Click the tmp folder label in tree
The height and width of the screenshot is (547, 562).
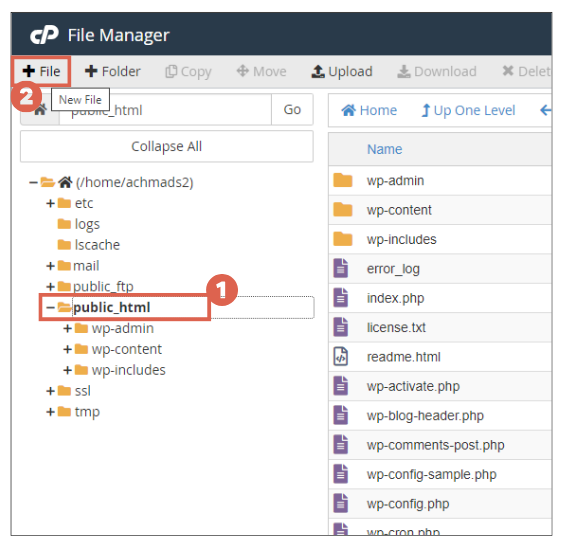87,412
